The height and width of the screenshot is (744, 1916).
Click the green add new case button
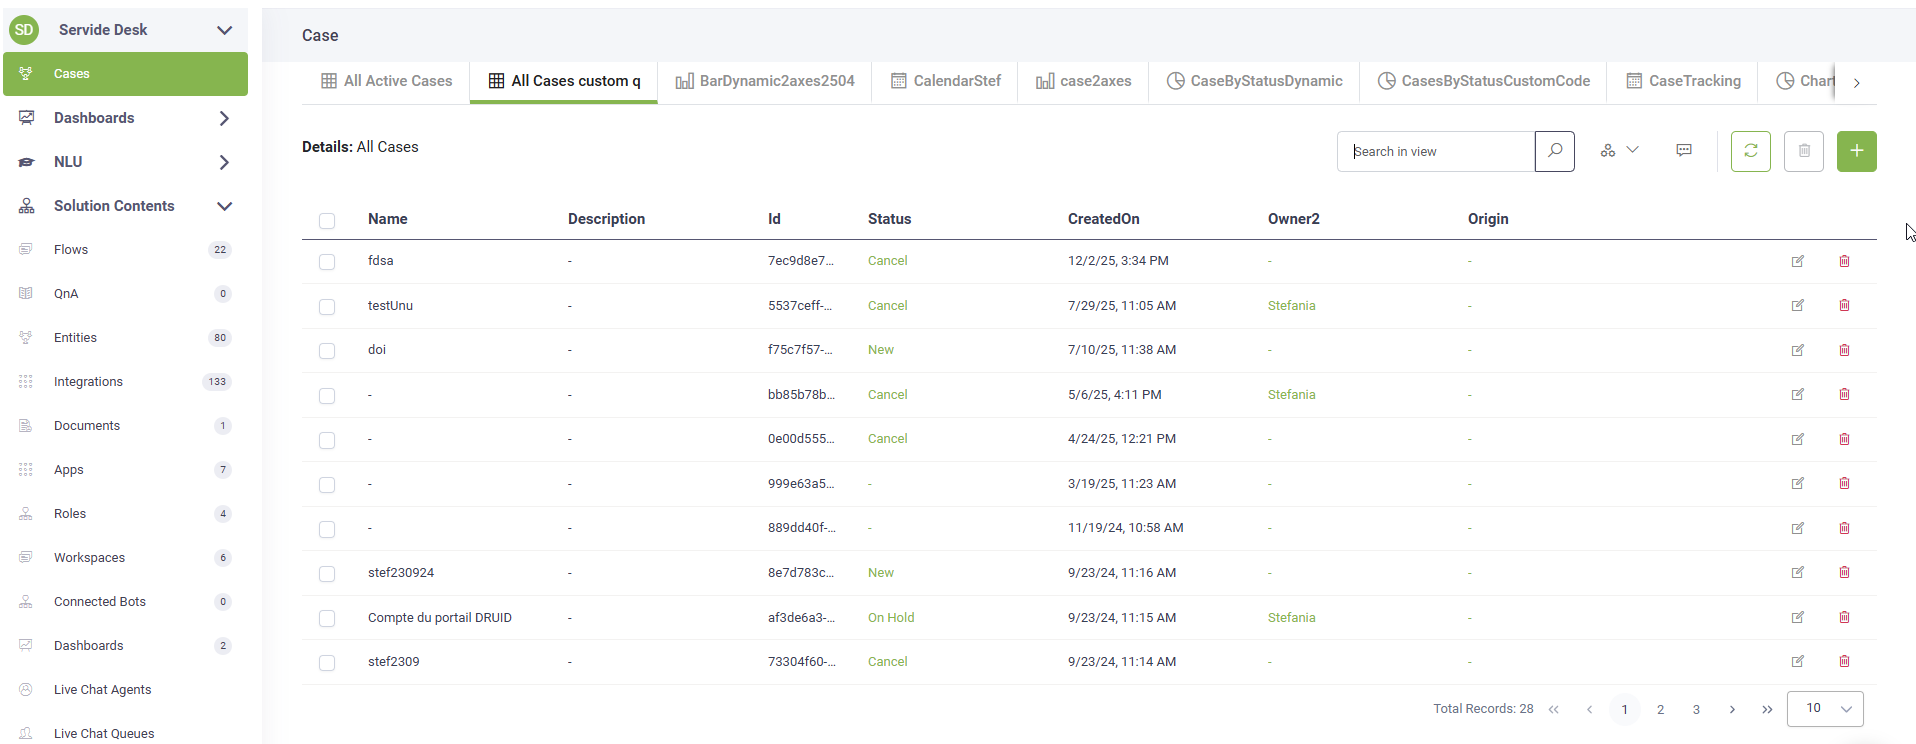click(x=1856, y=151)
